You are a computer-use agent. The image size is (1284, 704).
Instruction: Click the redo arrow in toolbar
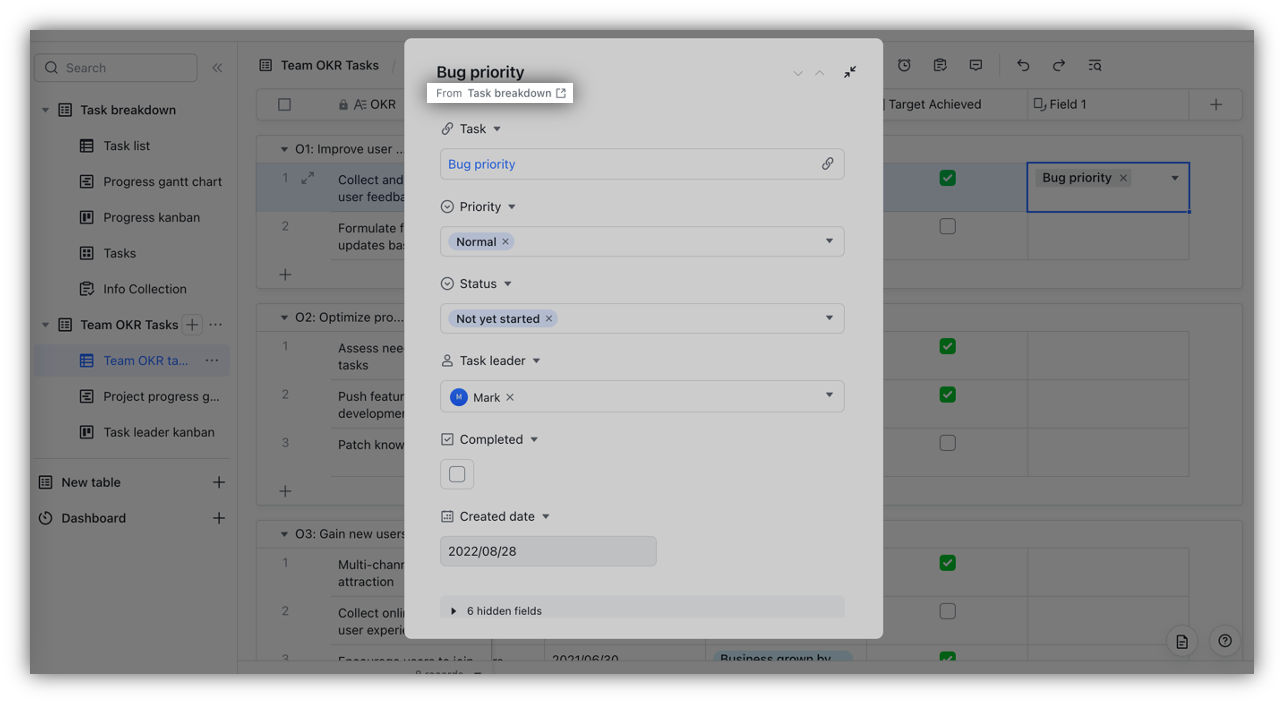pyautogui.click(x=1058, y=65)
